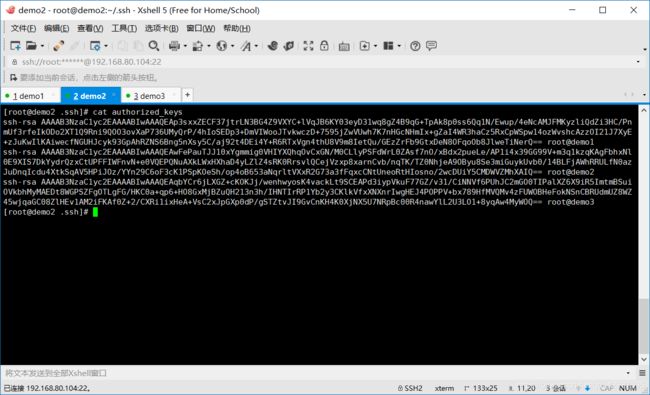Expand the color scheme dropdown arrow

click(209, 46)
